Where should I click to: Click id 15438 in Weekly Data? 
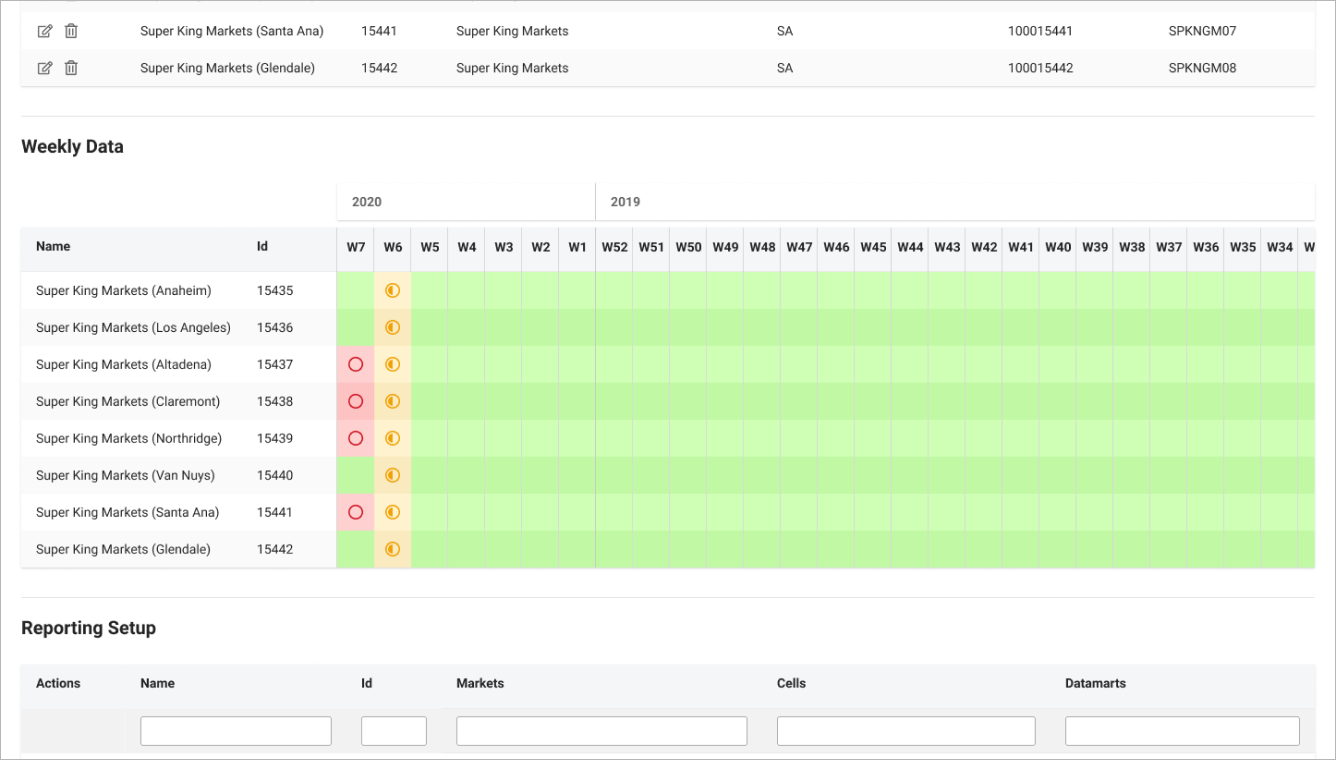275,402
